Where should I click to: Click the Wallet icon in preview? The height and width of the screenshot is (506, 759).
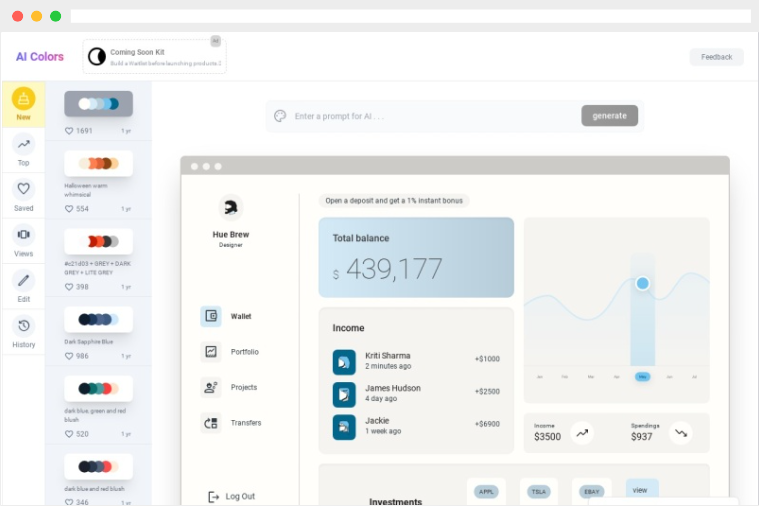[x=211, y=316]
